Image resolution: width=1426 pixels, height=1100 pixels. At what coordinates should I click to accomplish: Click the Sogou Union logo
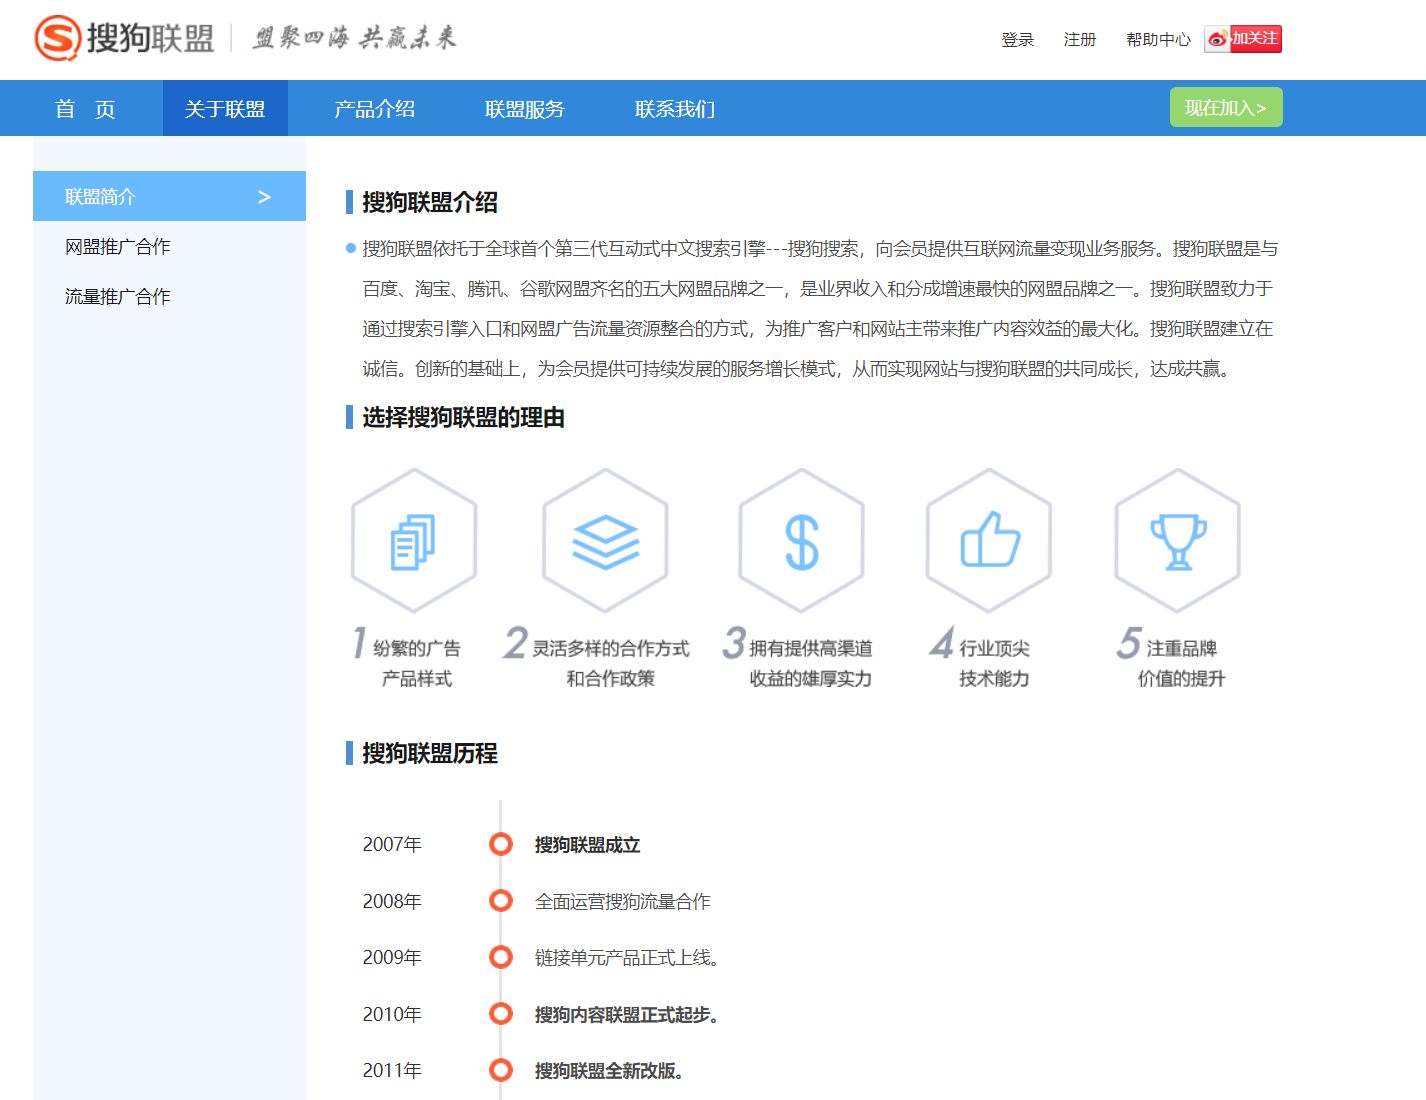pyautogui.click(x=125, y=38)
